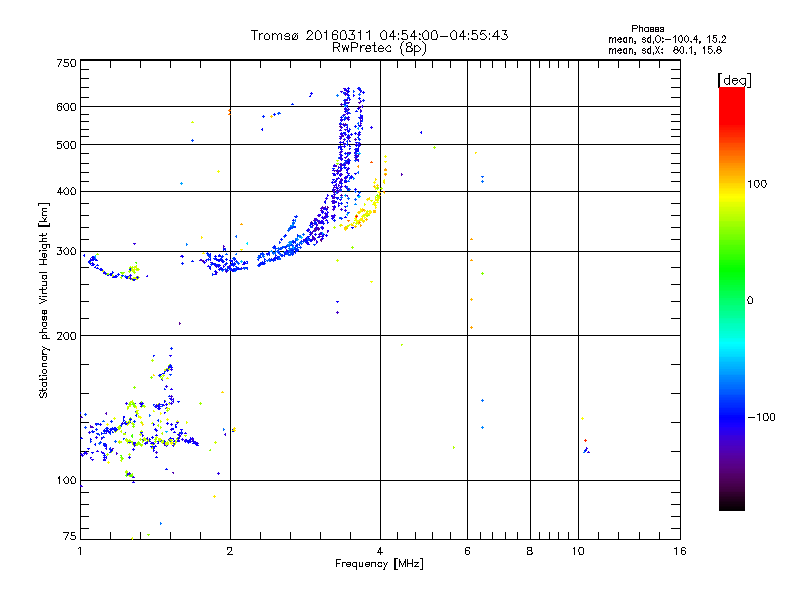Click the x-axis tick label '8'
Image resolution: width=800 pixels, height=600 pixels.
pos(530,551)
